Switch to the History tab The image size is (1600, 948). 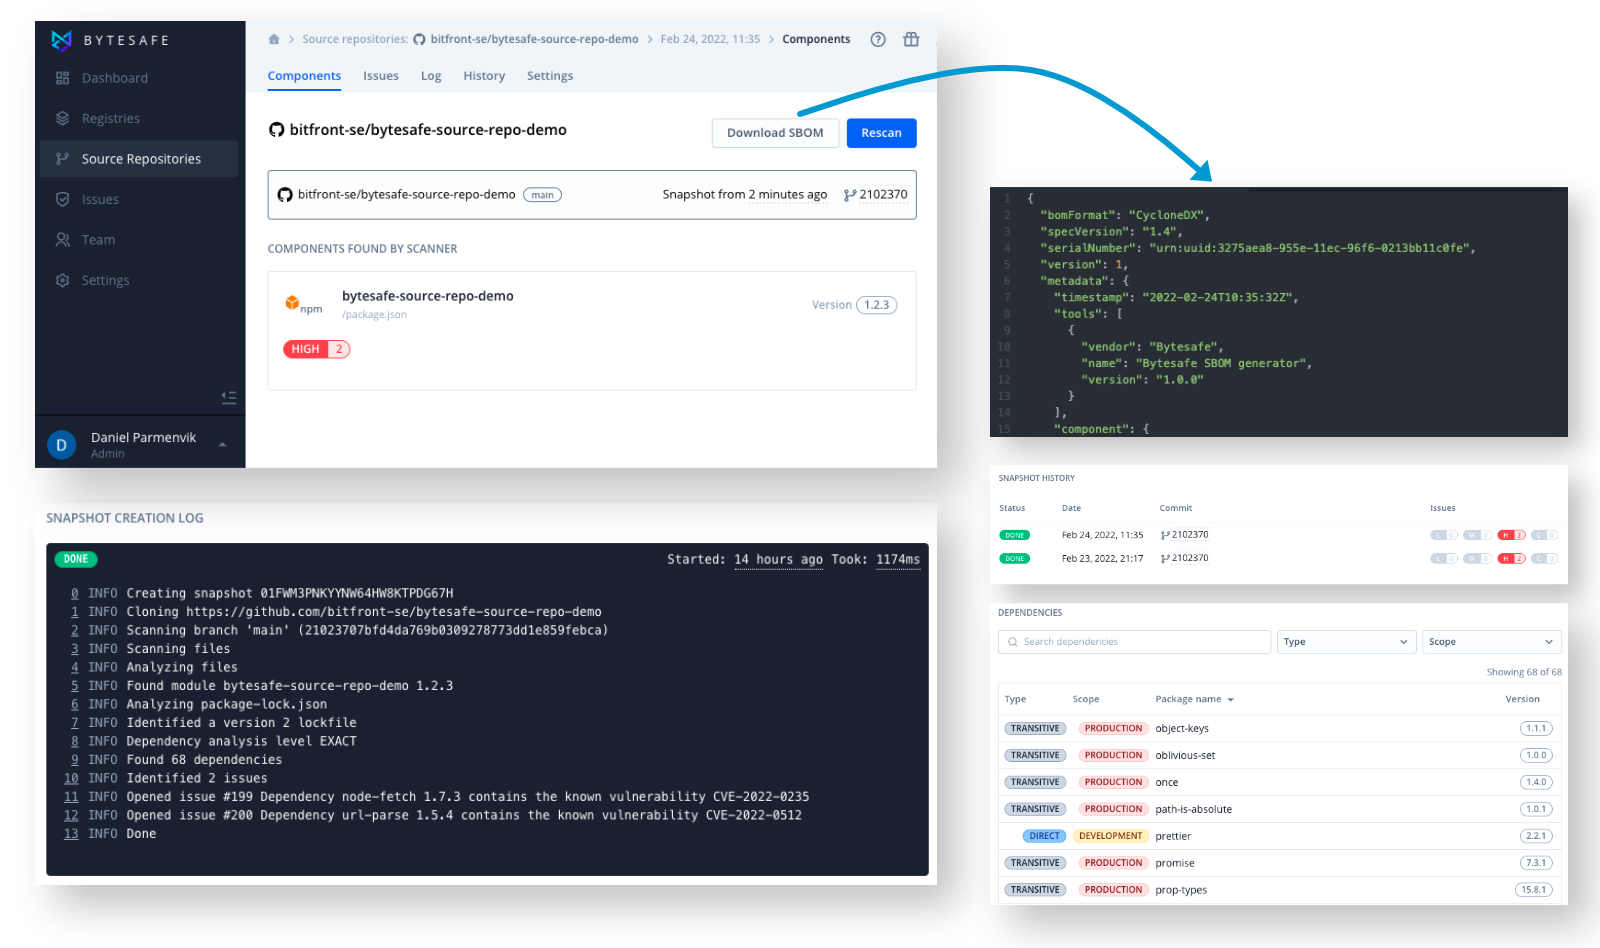coord(484,76)
